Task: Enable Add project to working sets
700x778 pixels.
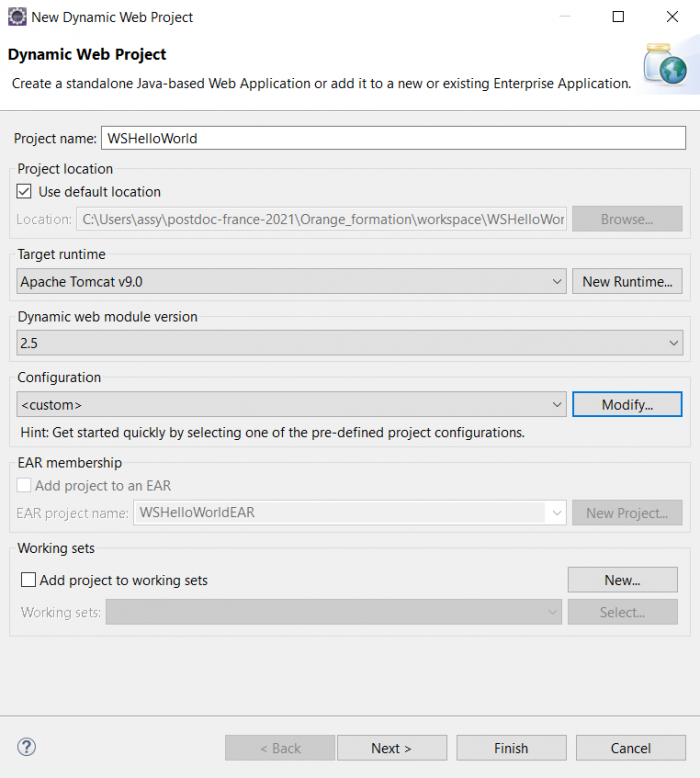Action: (28, 580)
